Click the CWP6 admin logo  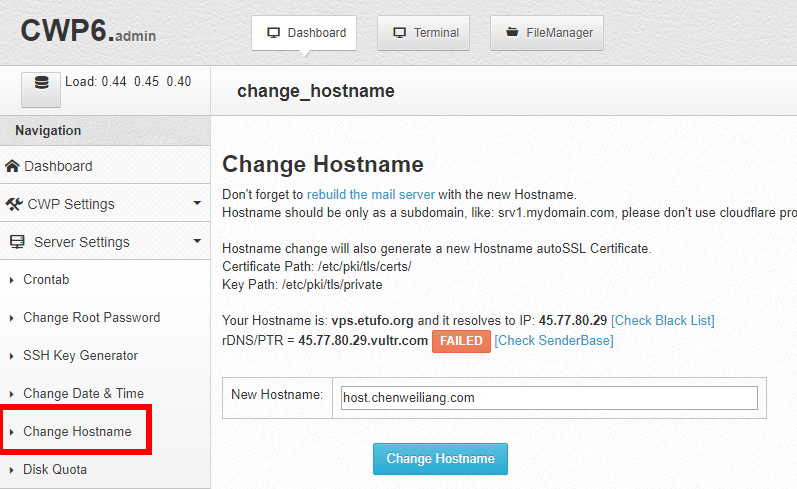tap(88, 31)
